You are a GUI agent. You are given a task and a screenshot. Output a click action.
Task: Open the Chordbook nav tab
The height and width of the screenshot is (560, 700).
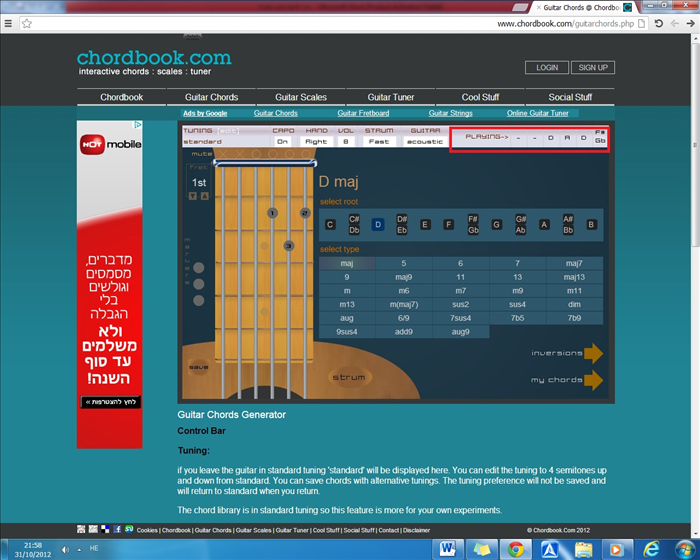coord(121,97)
